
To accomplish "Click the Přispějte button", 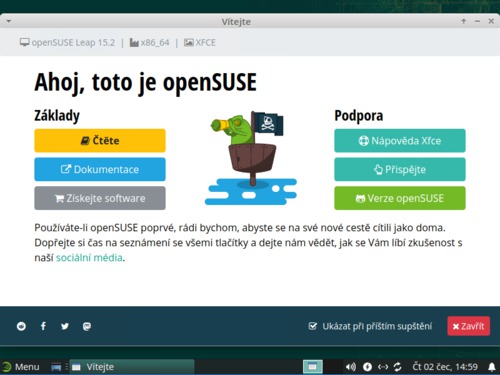I will [x=400, y=169].
